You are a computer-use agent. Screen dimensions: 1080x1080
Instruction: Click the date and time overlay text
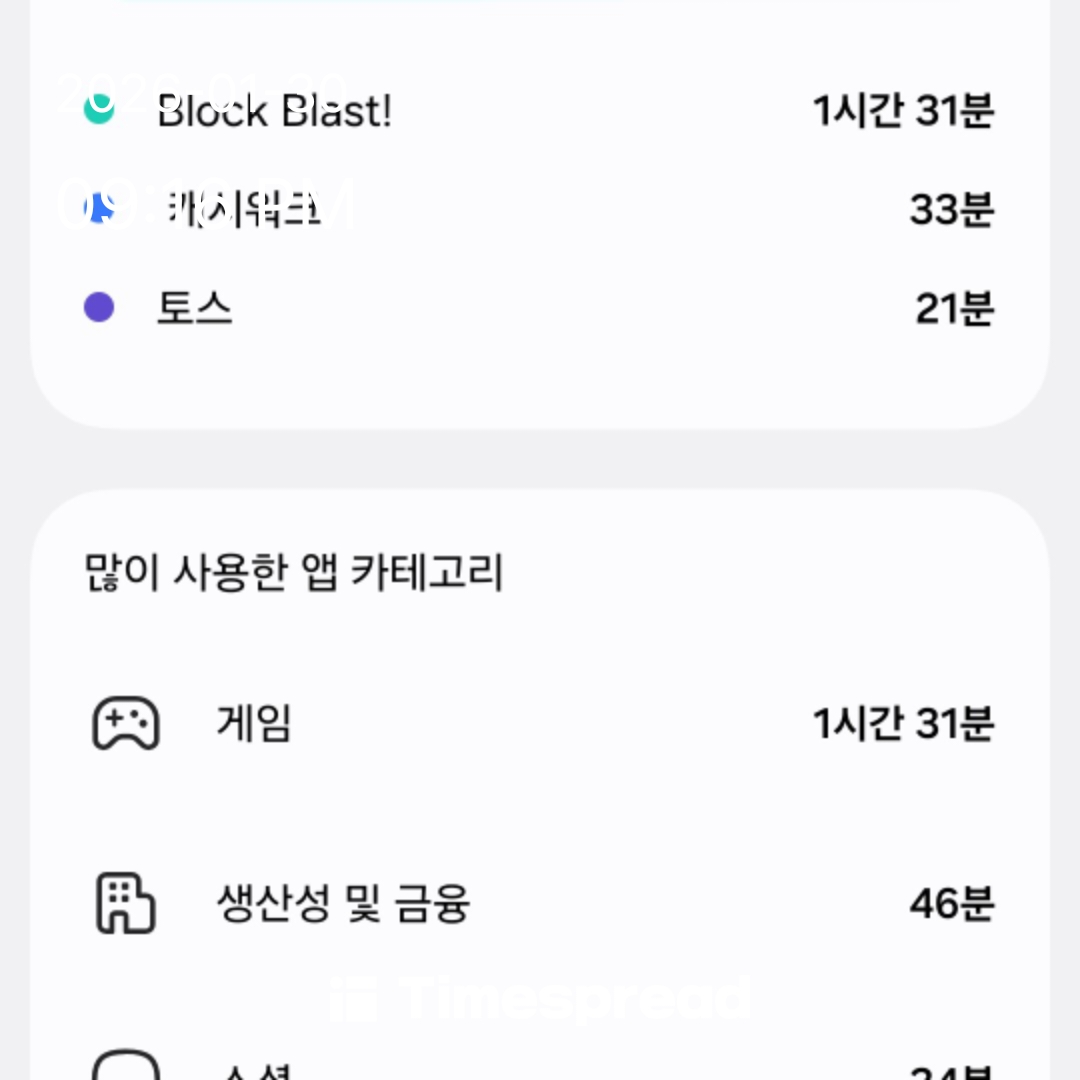(x=205, y=150)
